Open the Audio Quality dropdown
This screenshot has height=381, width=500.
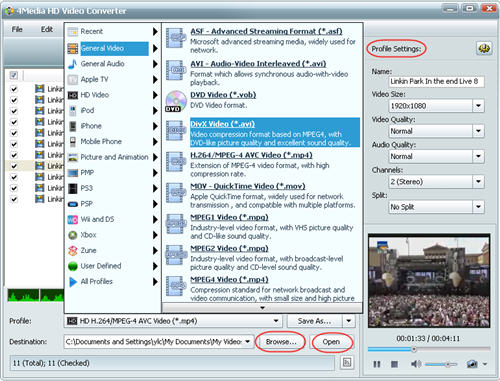pos(478,156)
